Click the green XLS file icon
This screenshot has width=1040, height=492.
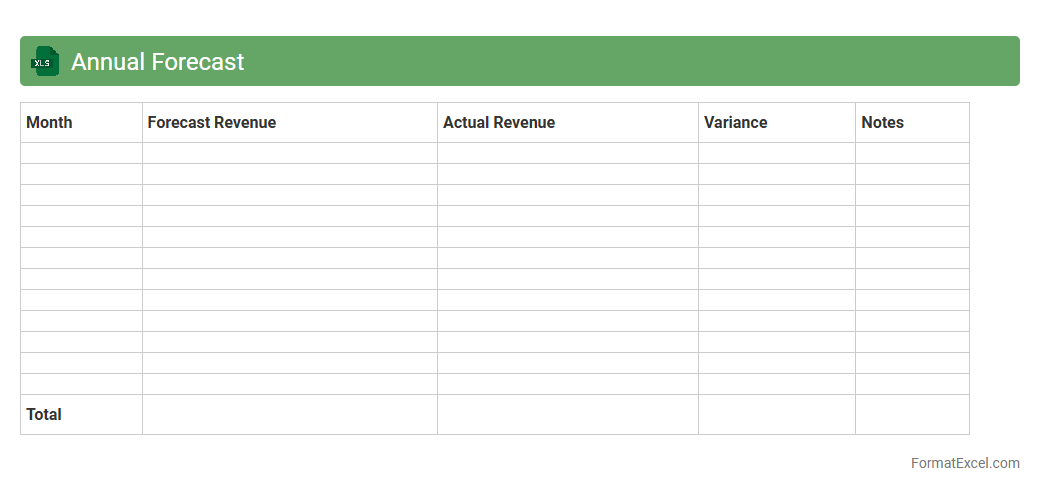coord(45,62)
